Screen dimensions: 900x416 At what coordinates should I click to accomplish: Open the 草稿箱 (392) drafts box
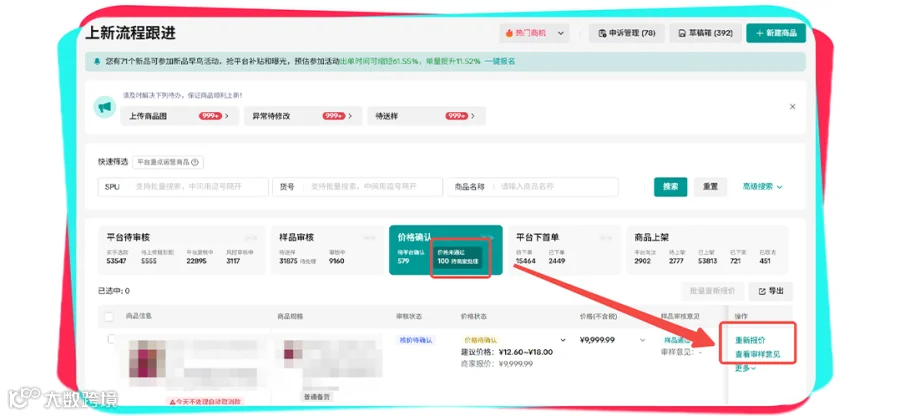705,33
